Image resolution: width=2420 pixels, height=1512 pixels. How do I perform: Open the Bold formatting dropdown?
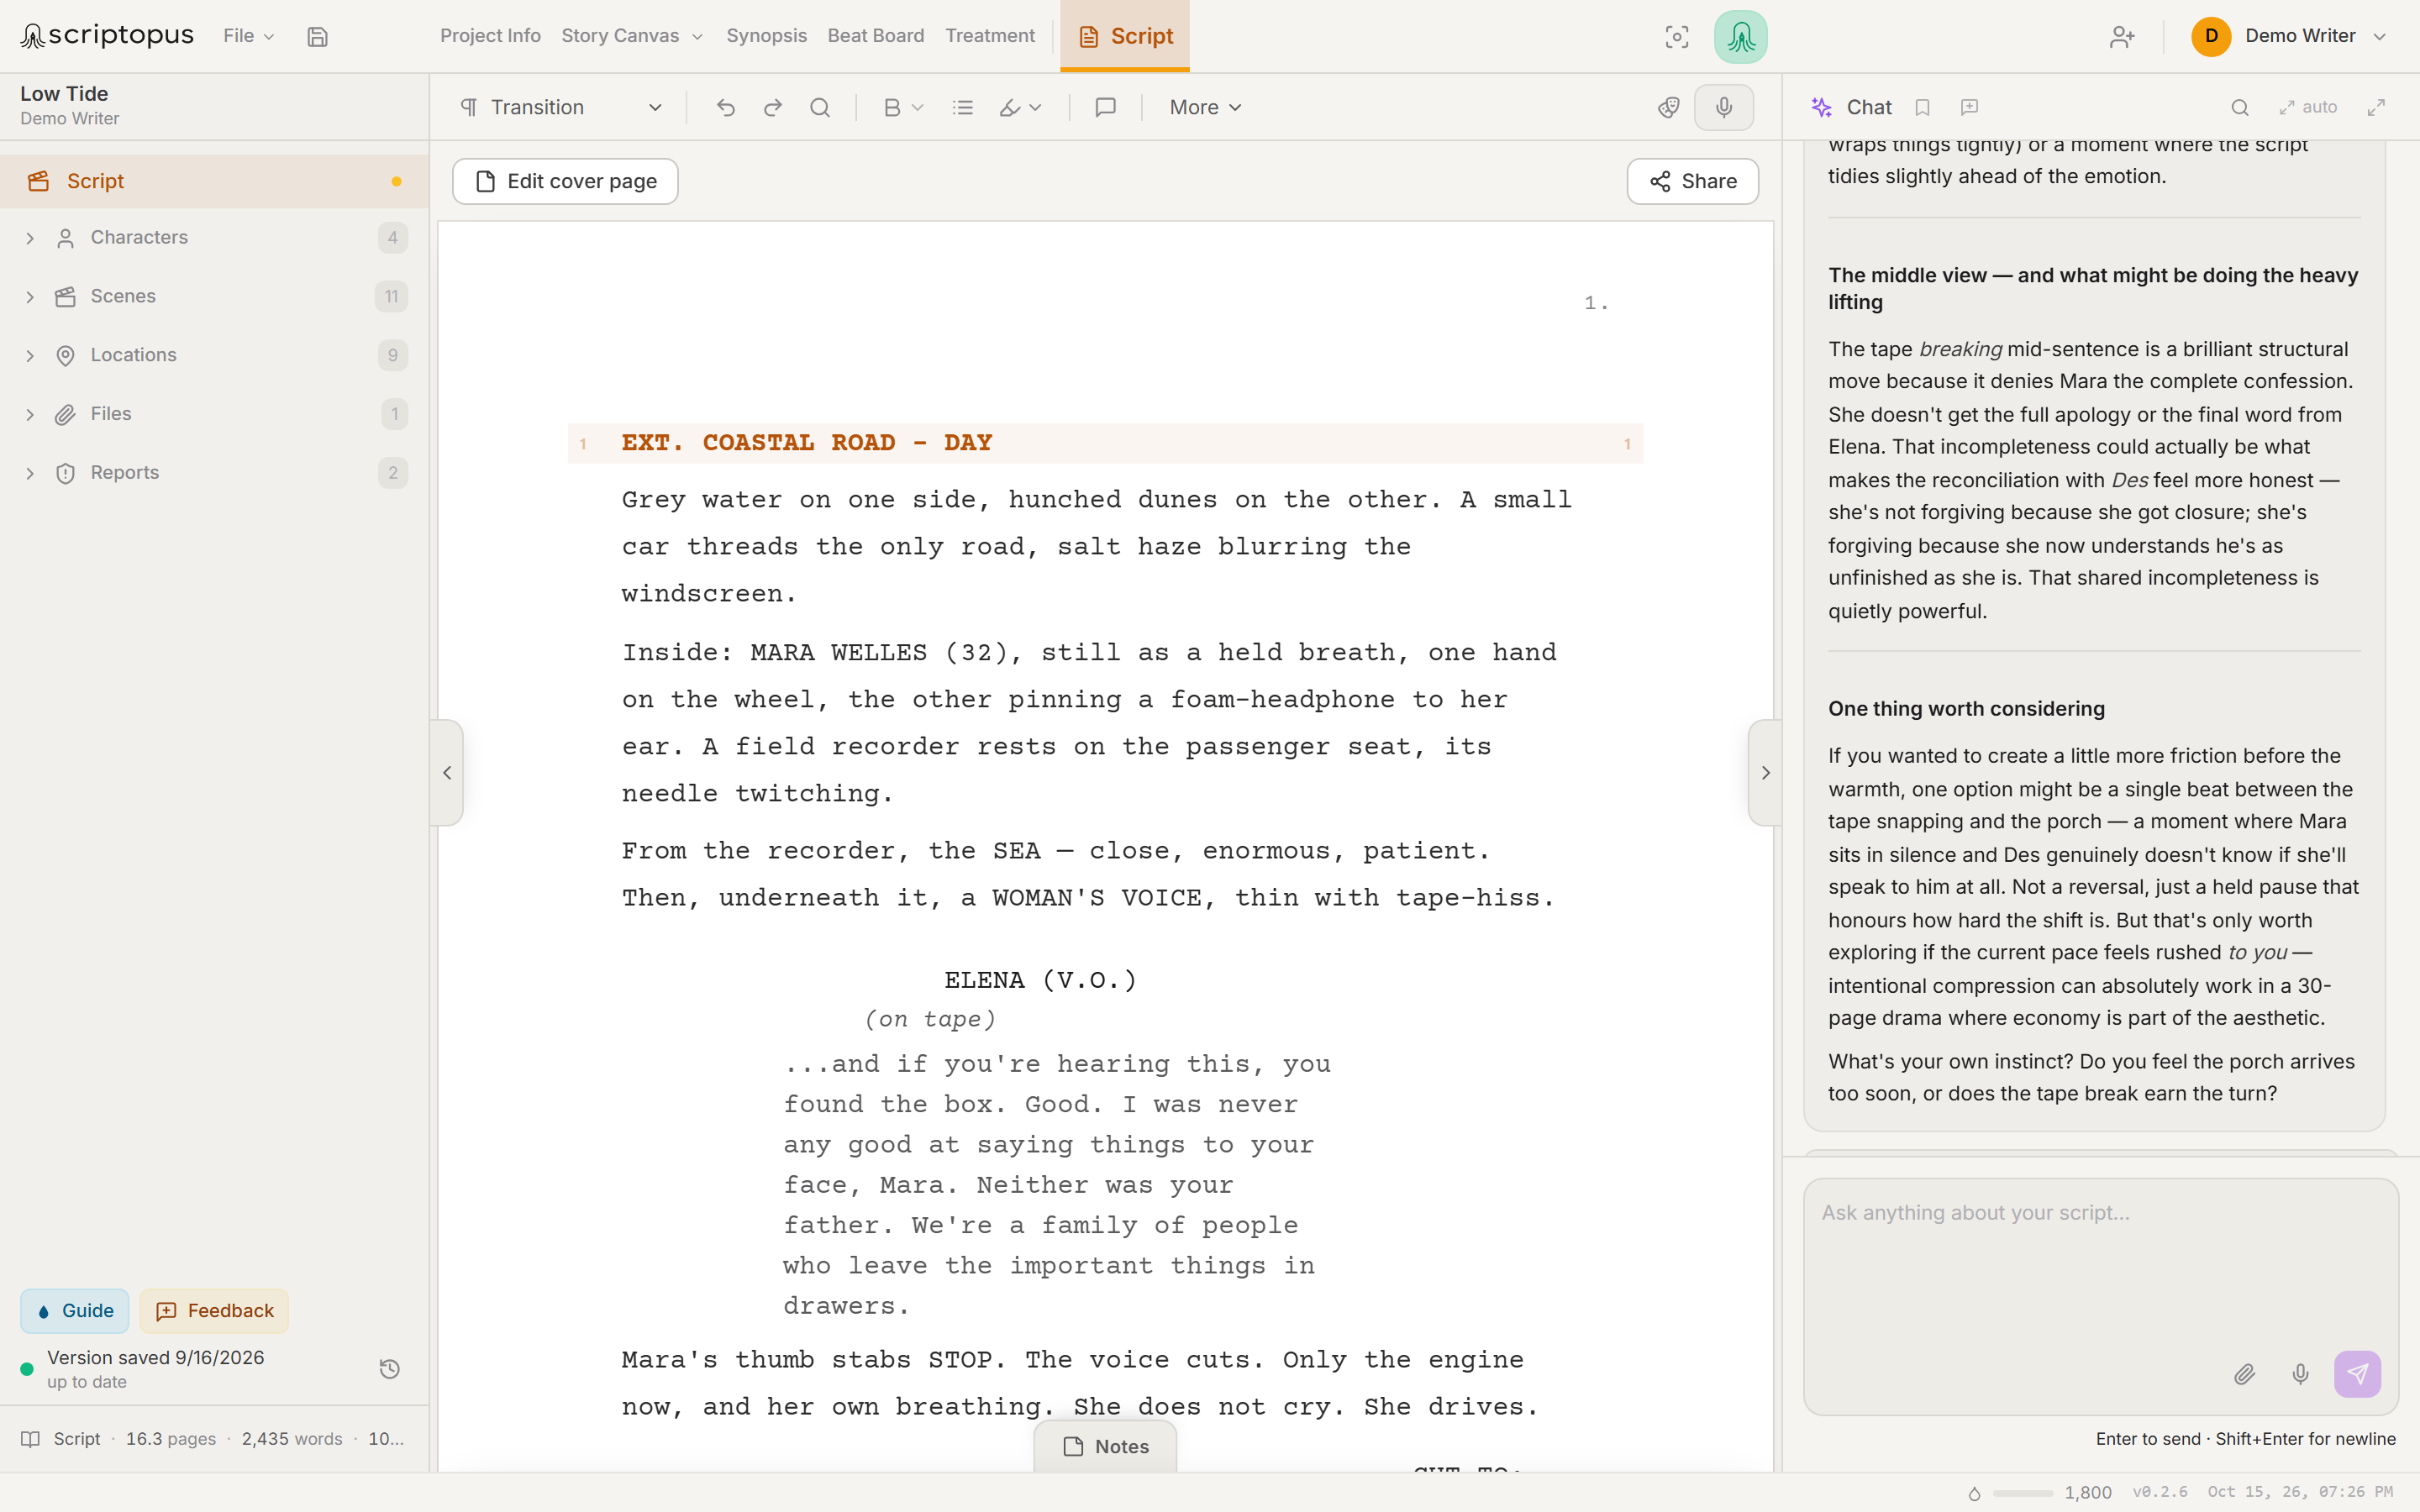point(903,107)
